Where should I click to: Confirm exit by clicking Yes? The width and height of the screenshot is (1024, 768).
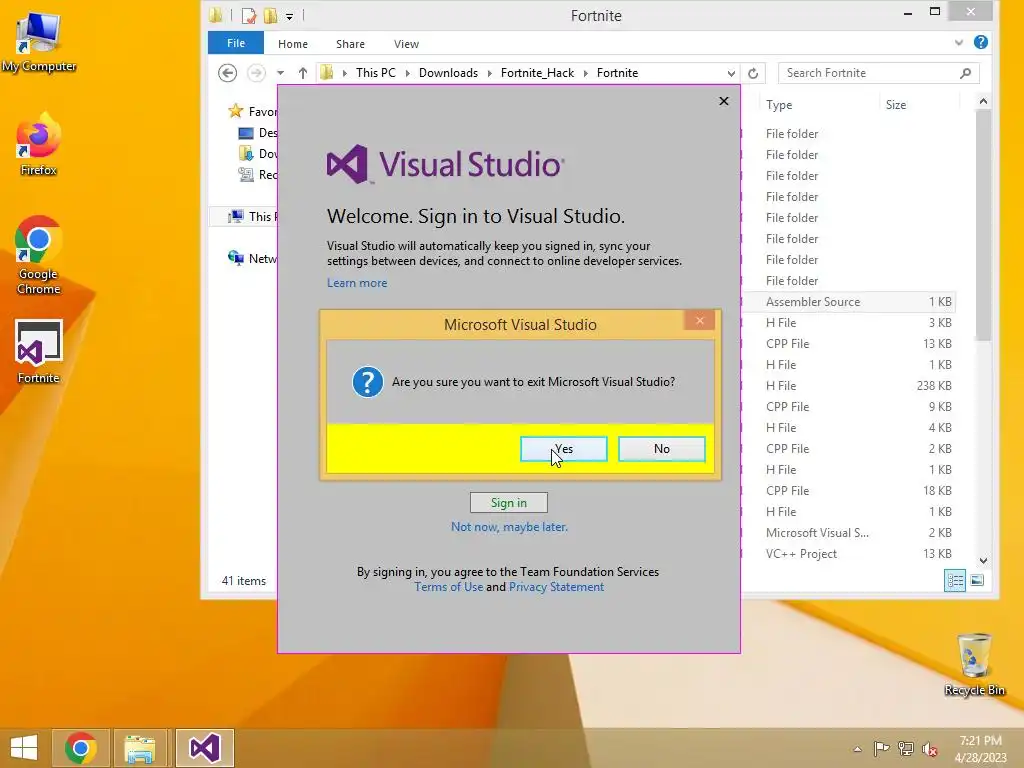pyautogui.click(x=564, y=449)
